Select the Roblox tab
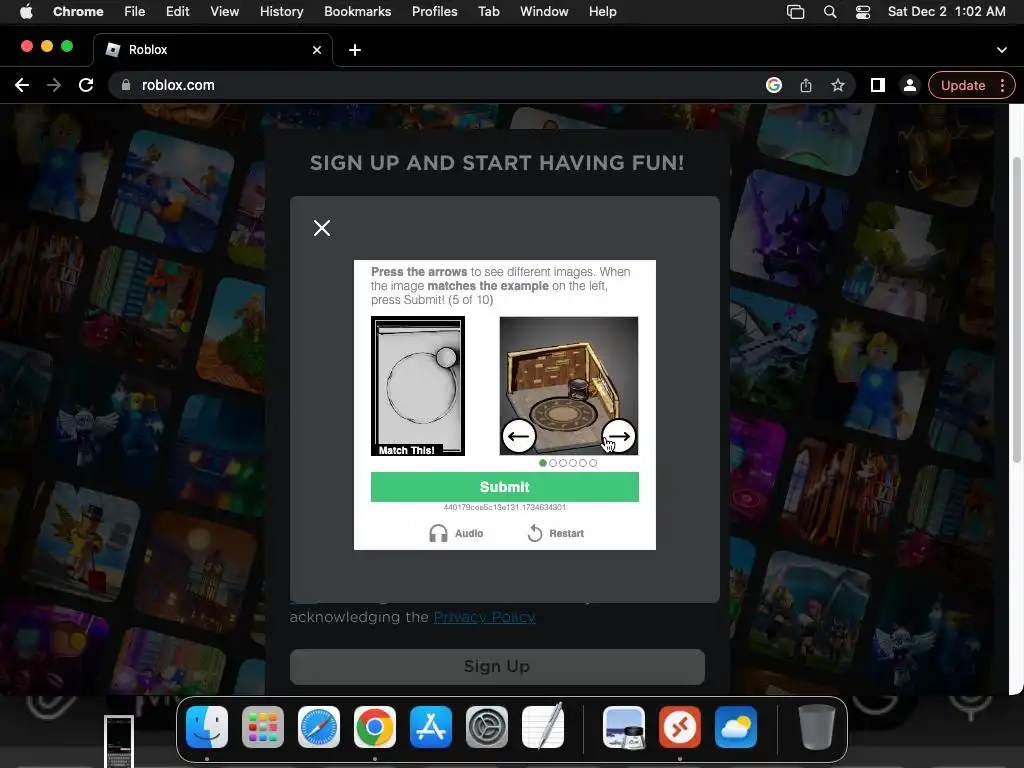This screenshot has width=1024, height=768. (x=213, y=50)
